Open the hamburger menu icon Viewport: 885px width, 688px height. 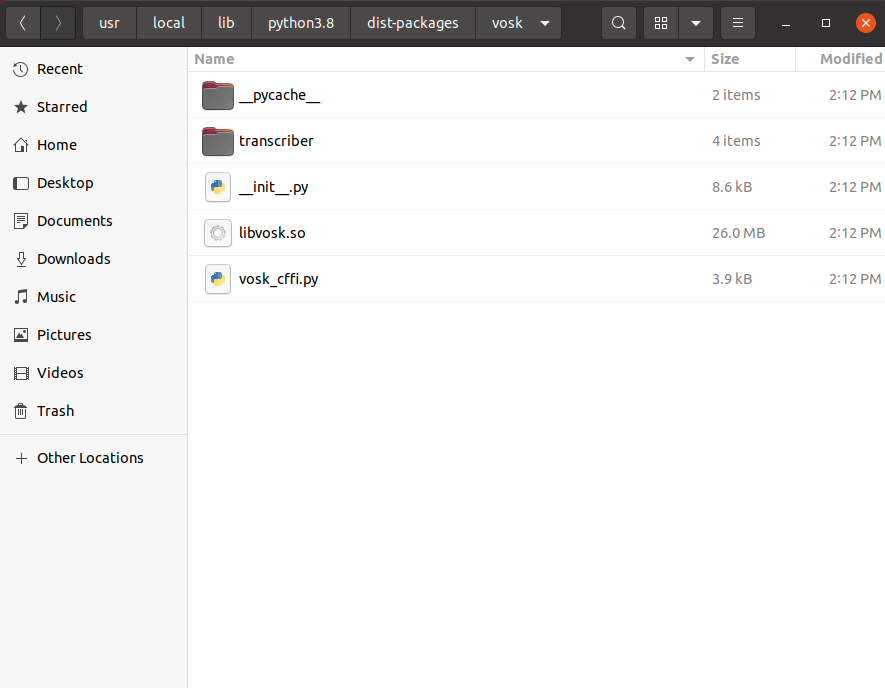[x=737, y=22]
